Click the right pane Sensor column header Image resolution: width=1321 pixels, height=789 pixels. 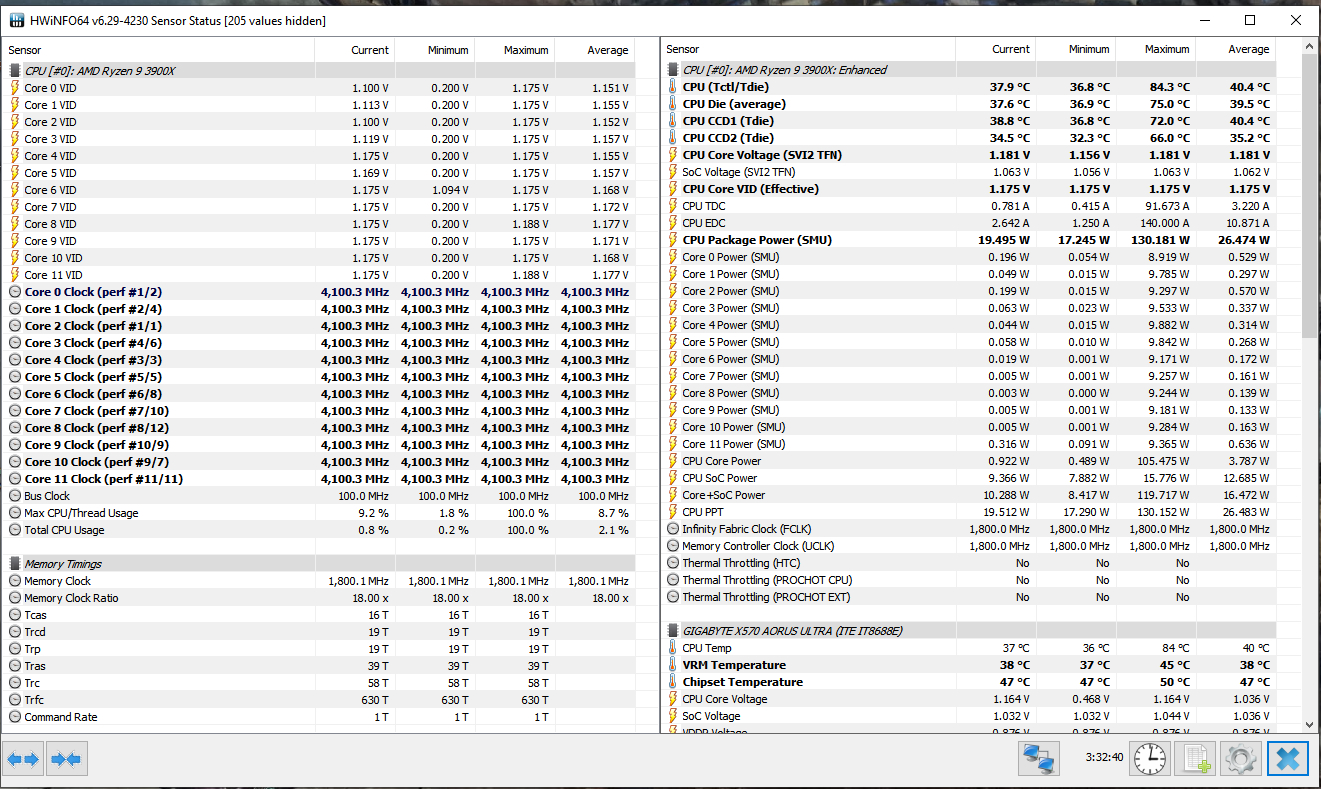coord(809,49)
